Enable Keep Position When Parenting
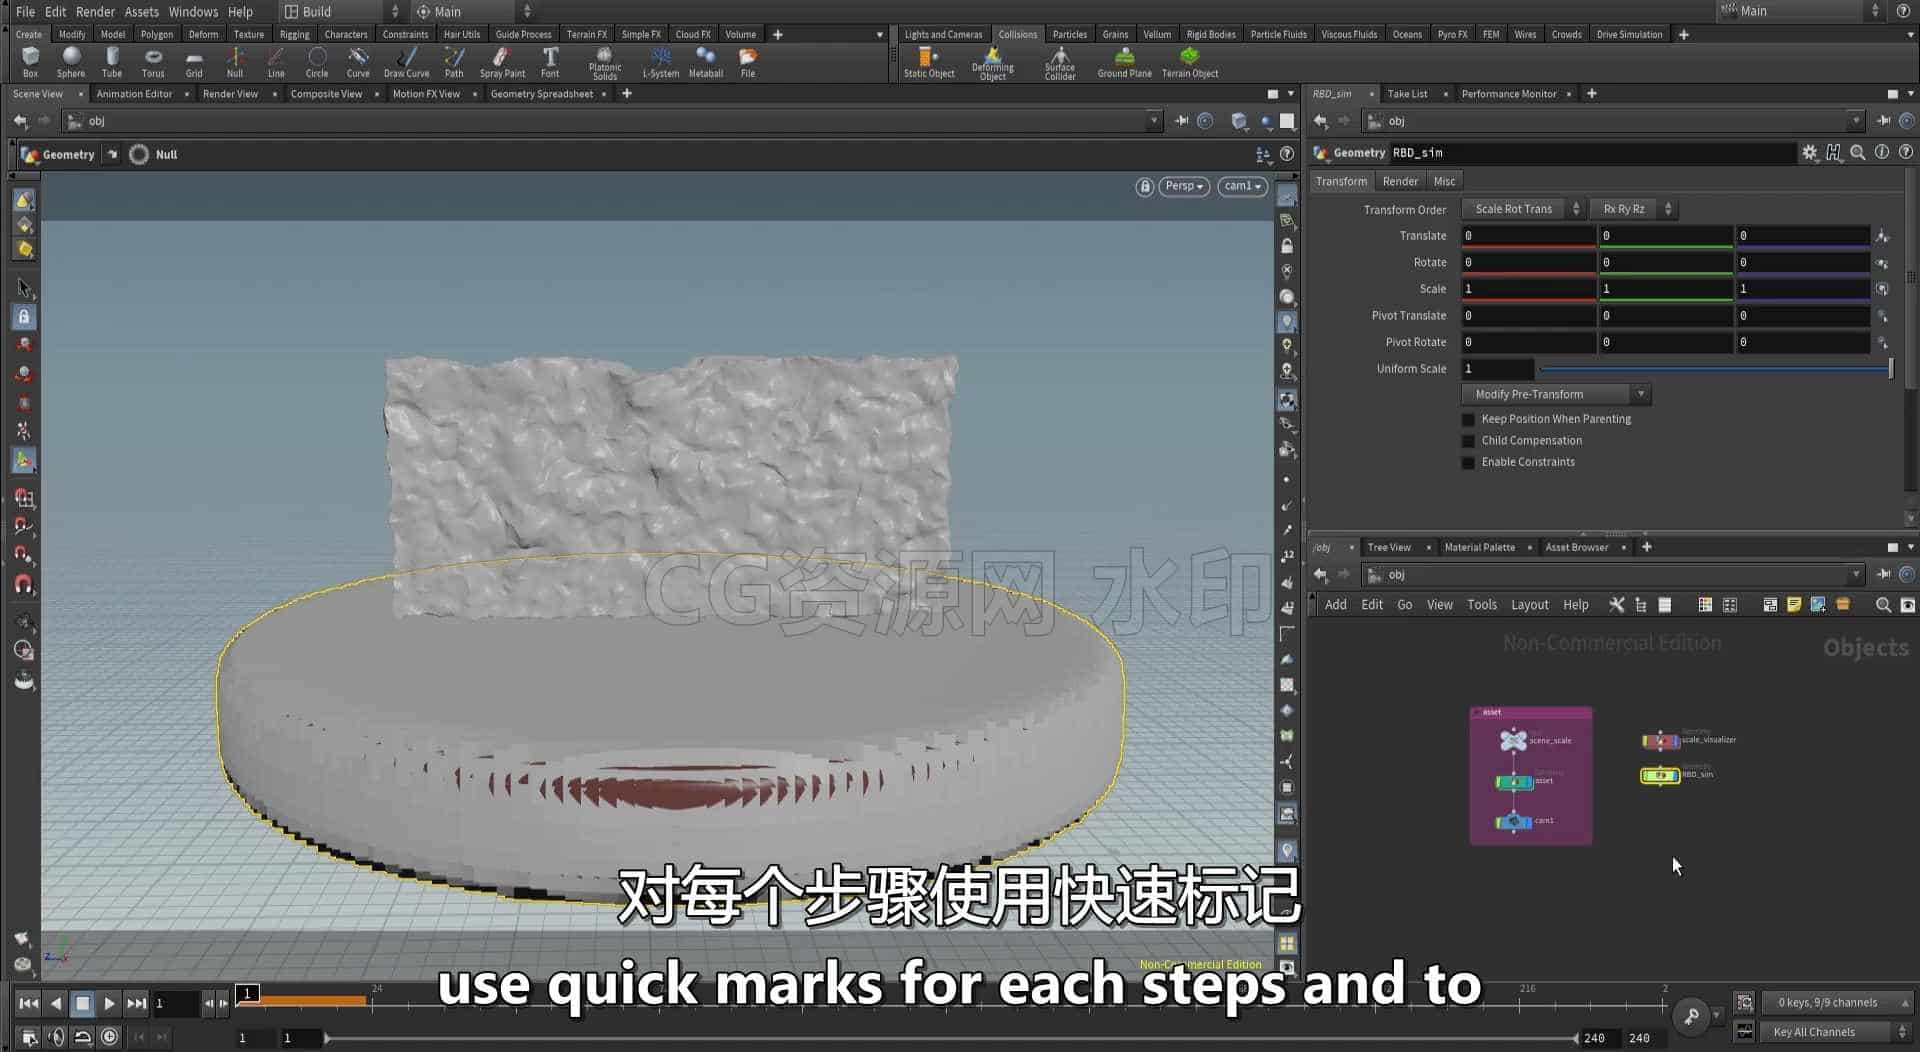 1468,420
